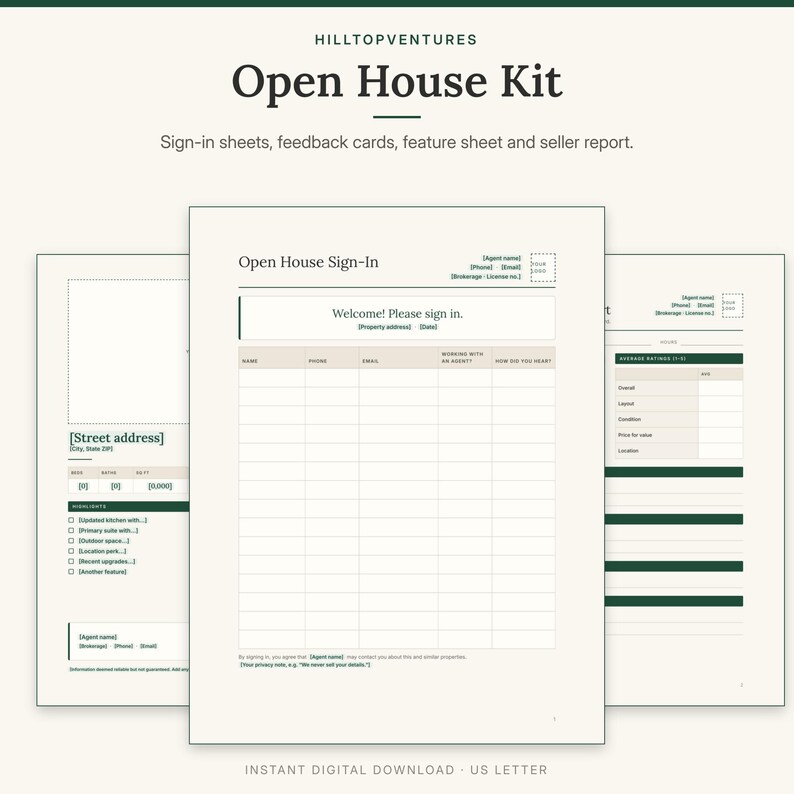Click the 'YOUR LOGO' box on the Sign-In page
The height and width of the screenshot is (794, 794).
coord(543,267)
